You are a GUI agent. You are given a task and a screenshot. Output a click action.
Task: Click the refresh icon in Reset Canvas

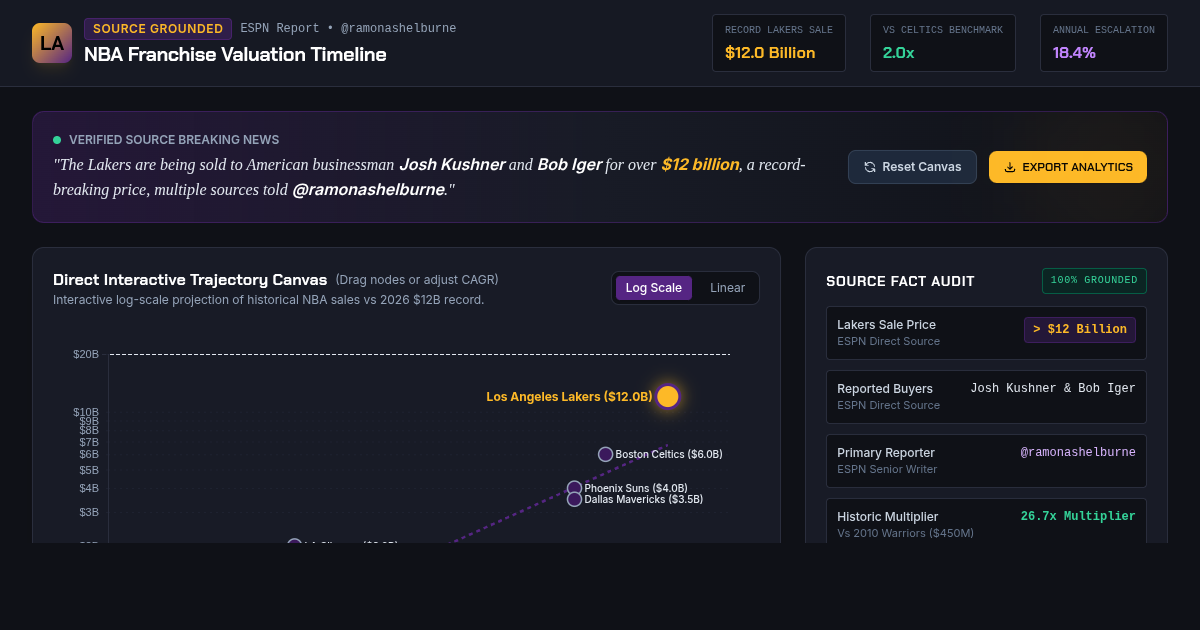(x=870, y=167)
